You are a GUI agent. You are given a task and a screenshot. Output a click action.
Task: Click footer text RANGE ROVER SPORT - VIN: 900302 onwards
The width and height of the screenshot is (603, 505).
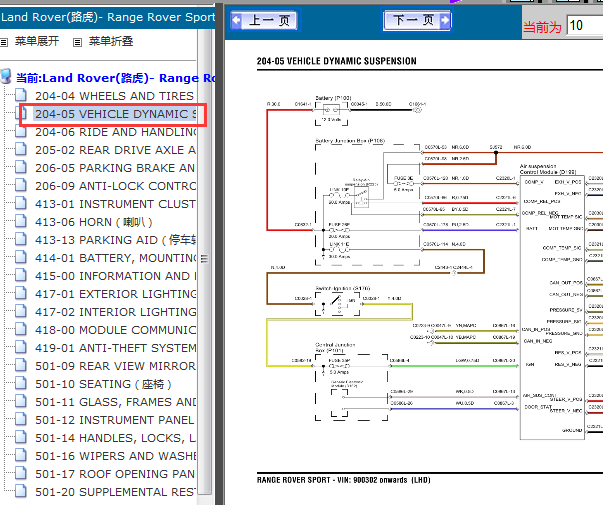click(x=343, y=480)
